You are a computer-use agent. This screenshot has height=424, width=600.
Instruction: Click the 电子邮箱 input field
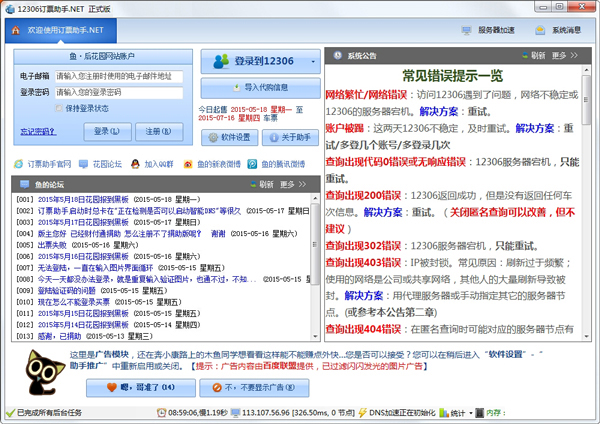coord(119,77)
